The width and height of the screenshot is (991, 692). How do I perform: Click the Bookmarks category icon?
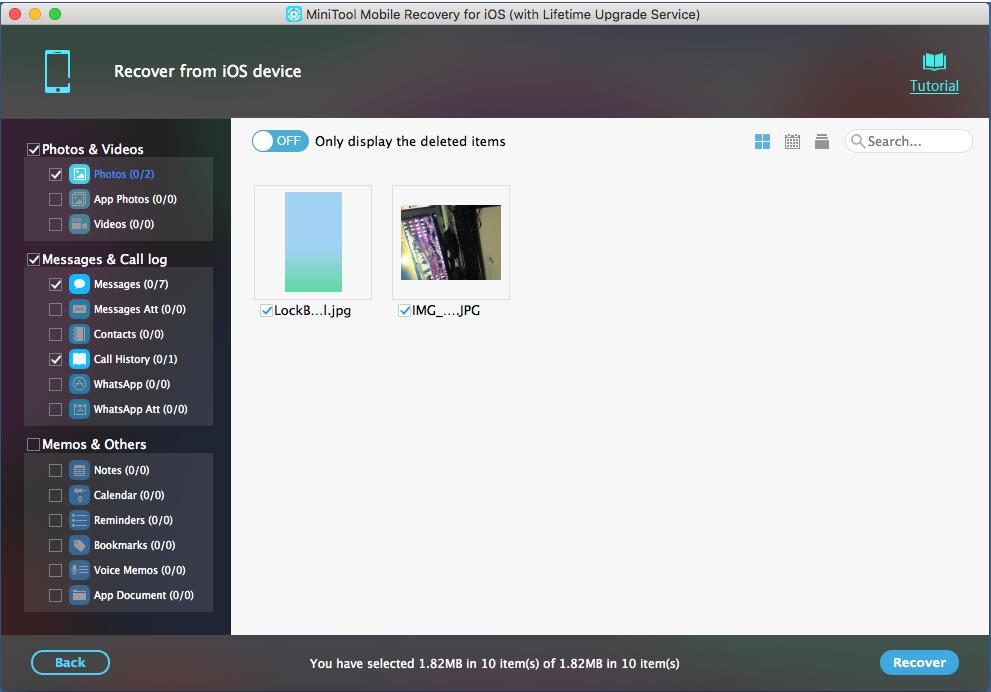79,545
